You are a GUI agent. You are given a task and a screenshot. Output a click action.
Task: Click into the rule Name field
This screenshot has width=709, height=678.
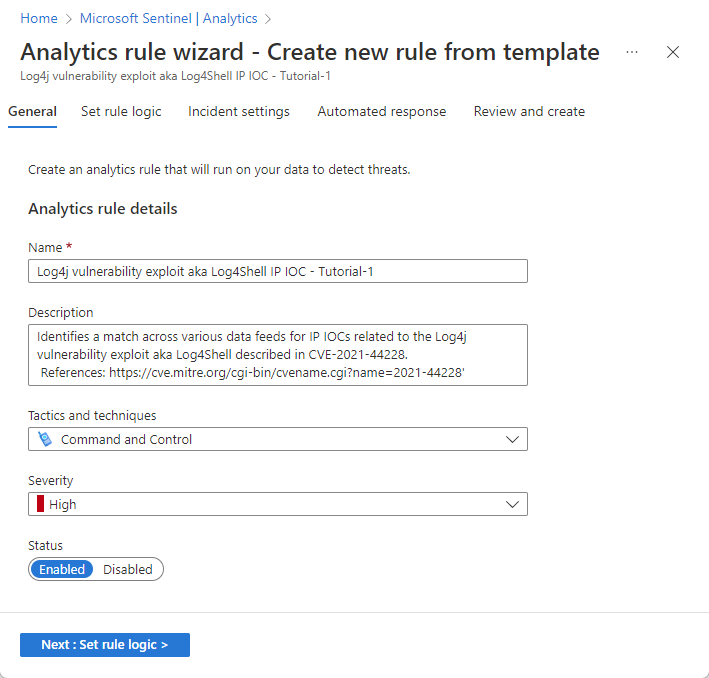[x=278, y=271]
